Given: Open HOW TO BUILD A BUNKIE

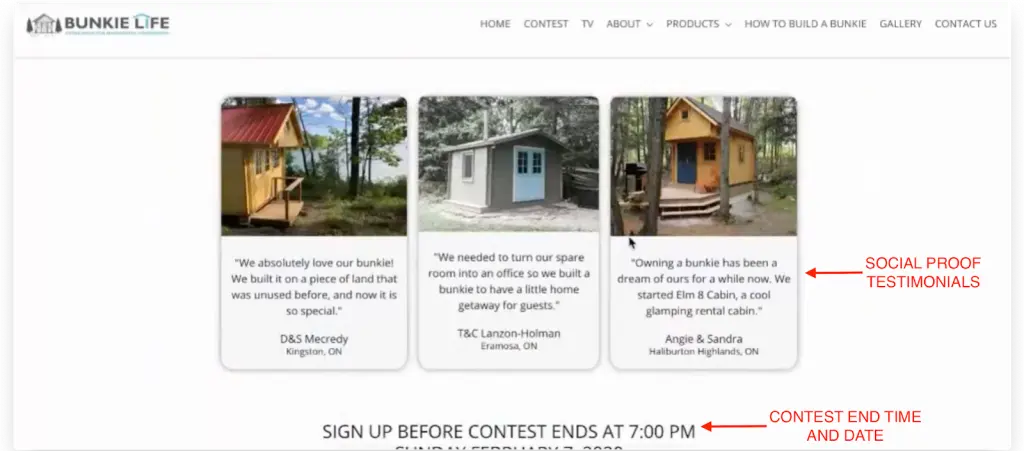Looking at the screenshot, I should click(x=805, y=24).
